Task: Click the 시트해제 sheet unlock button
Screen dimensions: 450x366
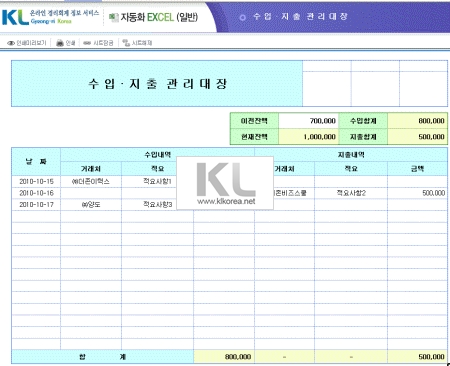Action: [x=137, y=43]
